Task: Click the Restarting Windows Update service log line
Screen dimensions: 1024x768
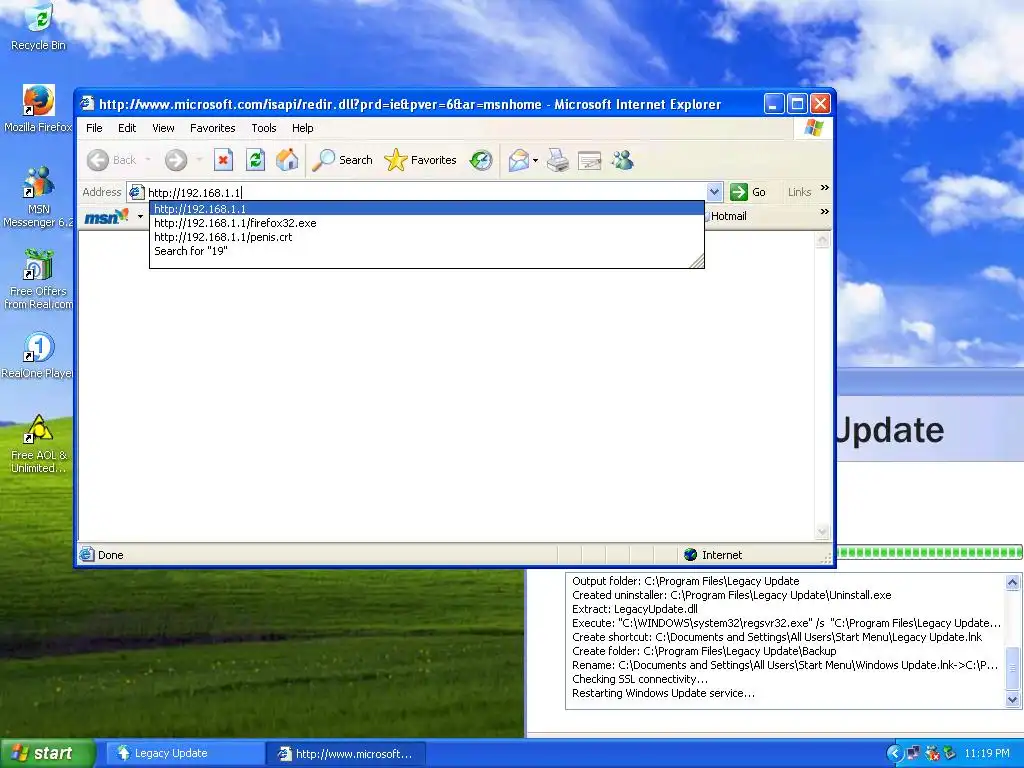Action: [663, 693]
